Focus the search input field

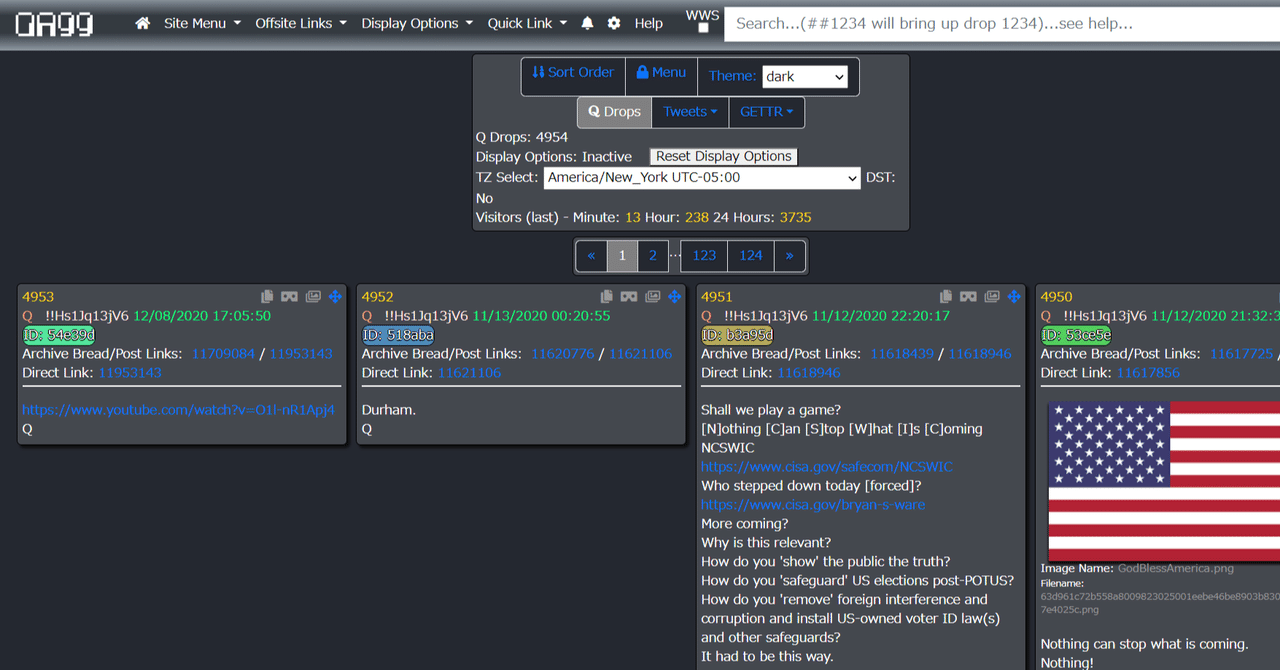[x=1002, y=23]
